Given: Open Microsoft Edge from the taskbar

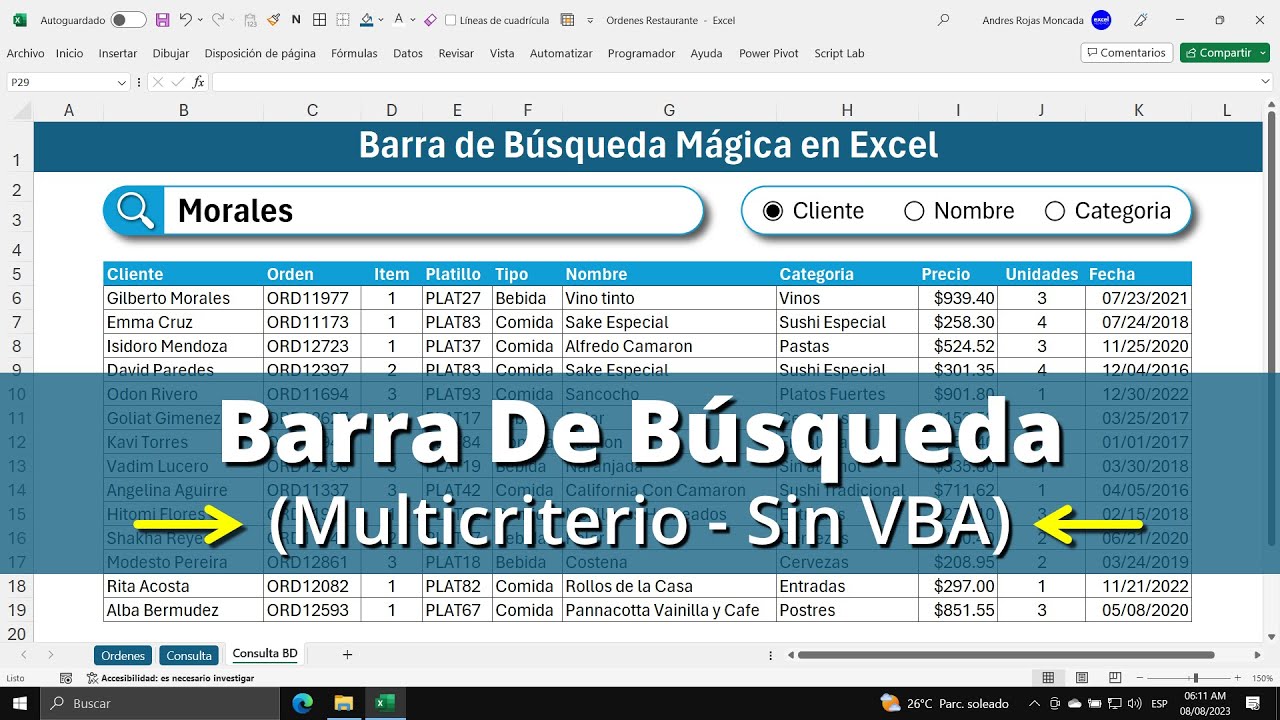Looking at the screenshot, I should [303, 703].
